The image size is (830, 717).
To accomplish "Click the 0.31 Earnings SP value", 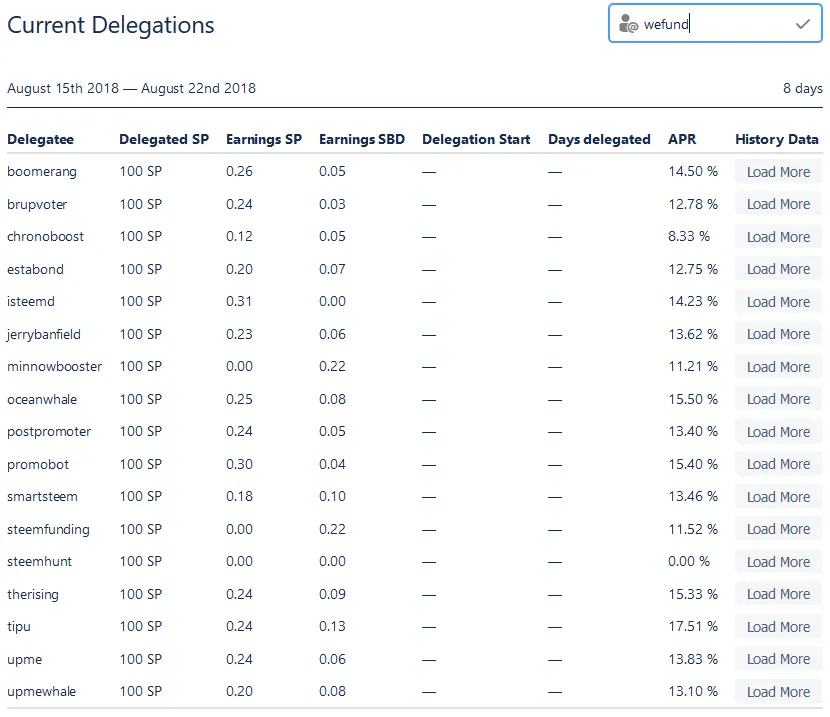I will click(x=239, y=302).
